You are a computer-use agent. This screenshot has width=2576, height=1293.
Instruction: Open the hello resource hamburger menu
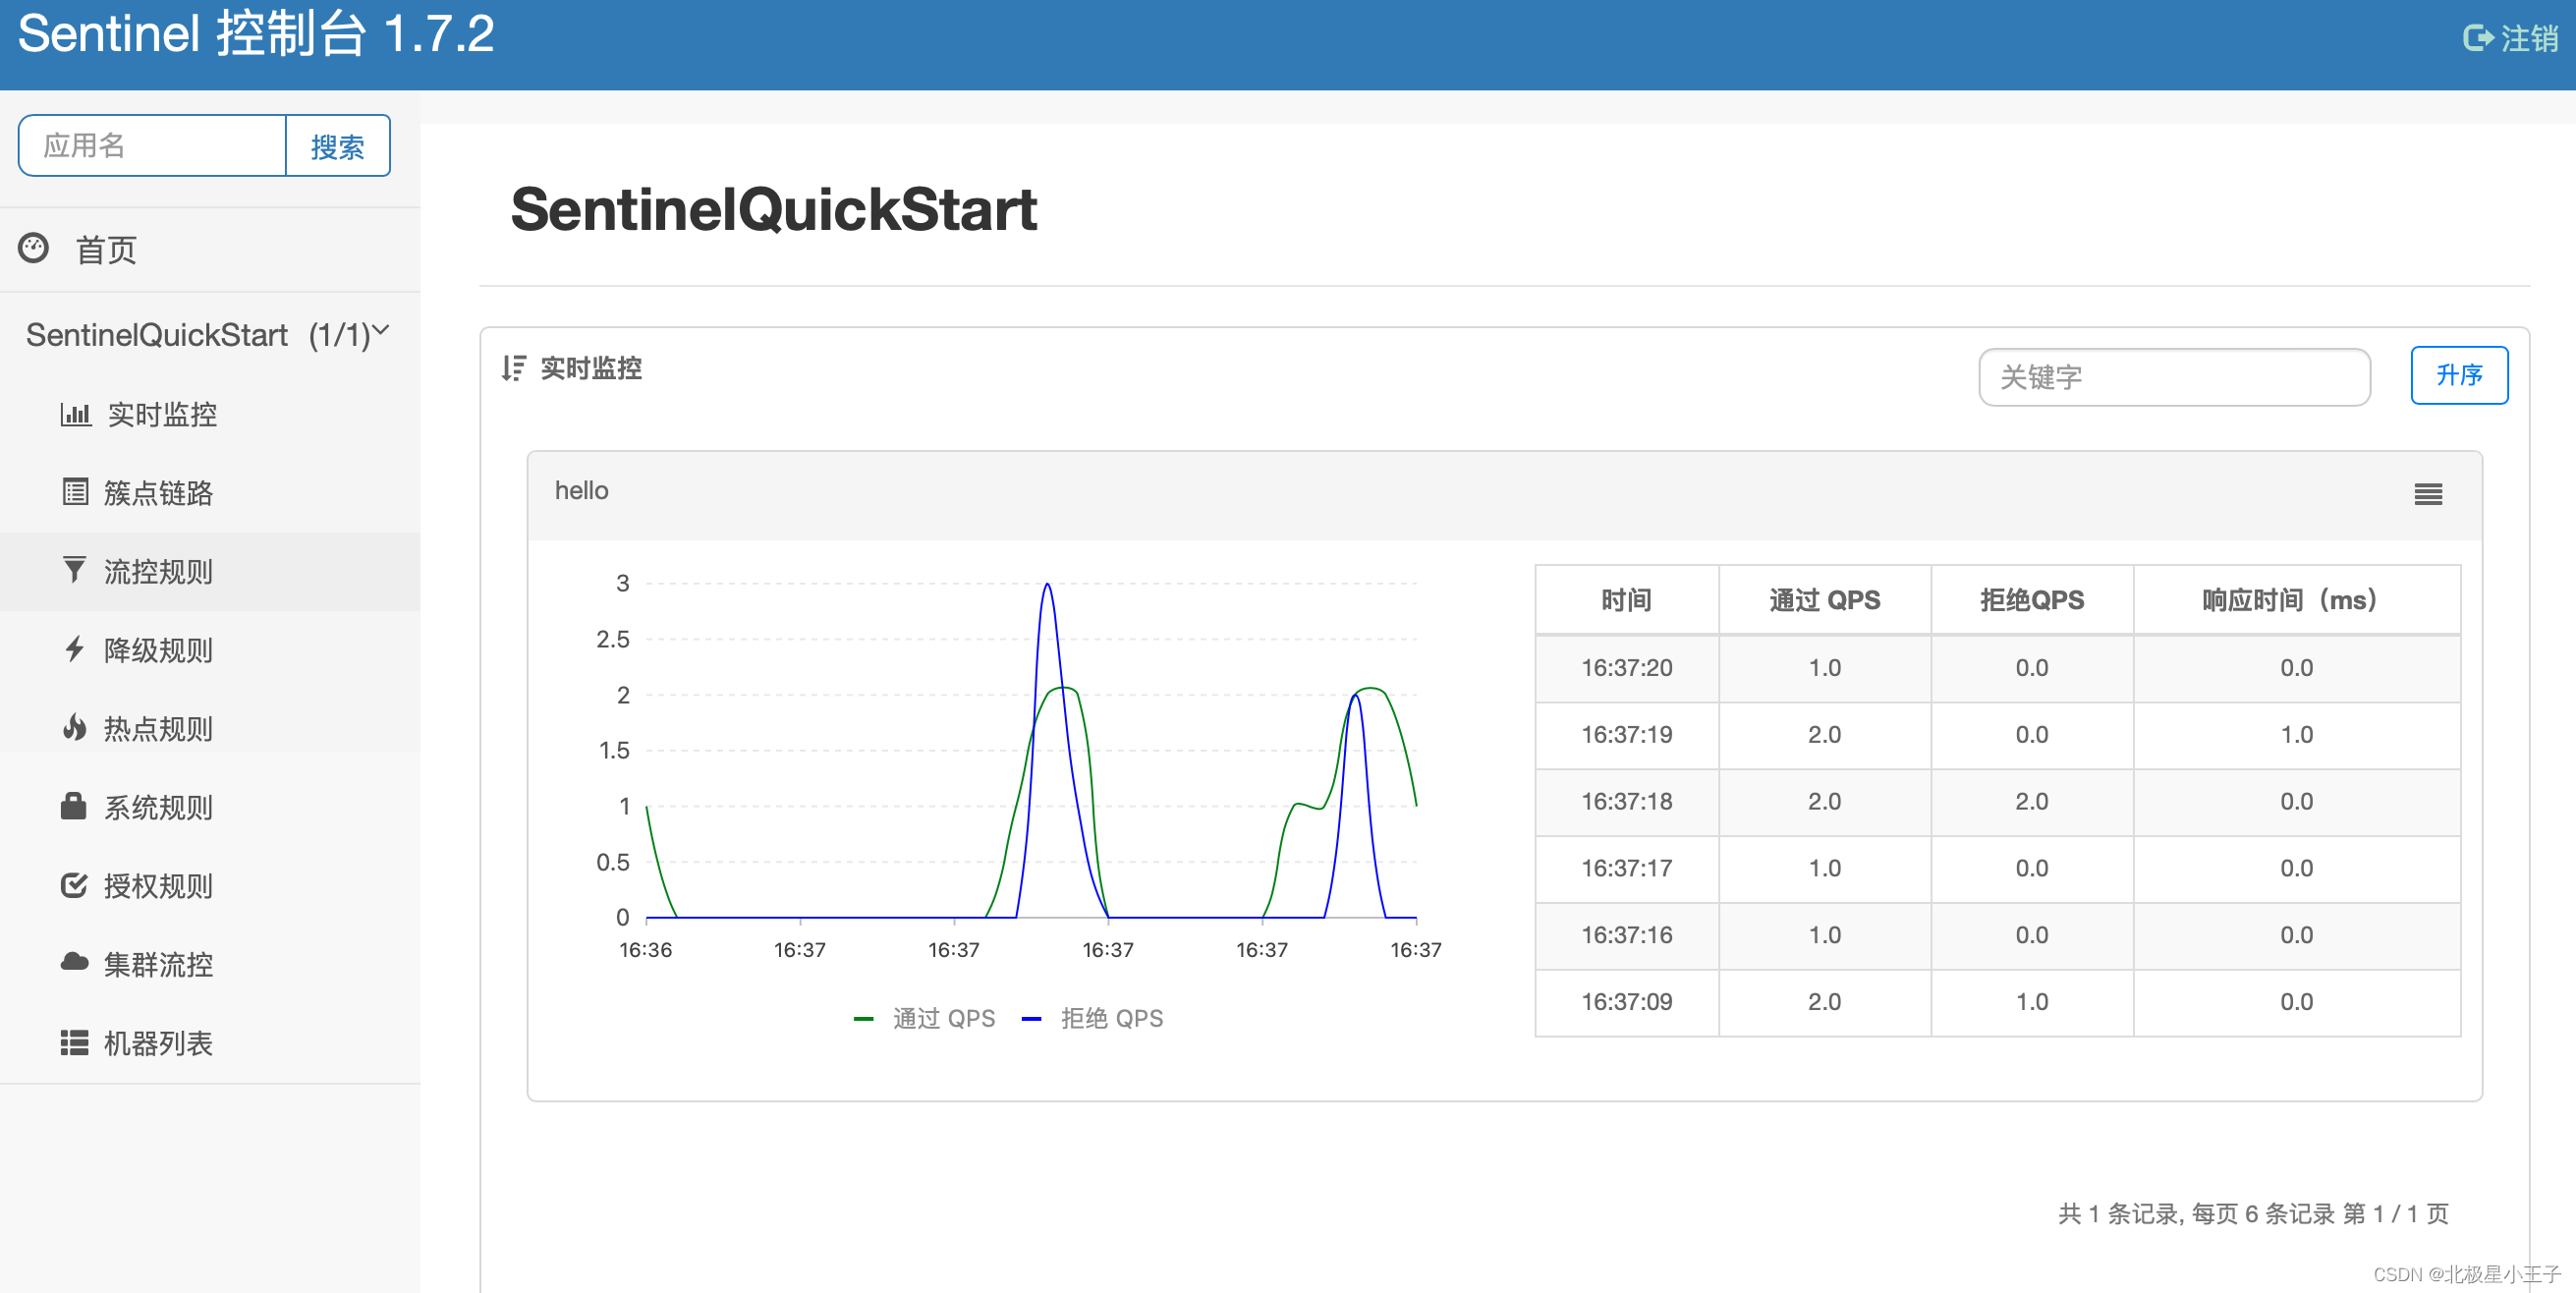(x=2428, y=494)
